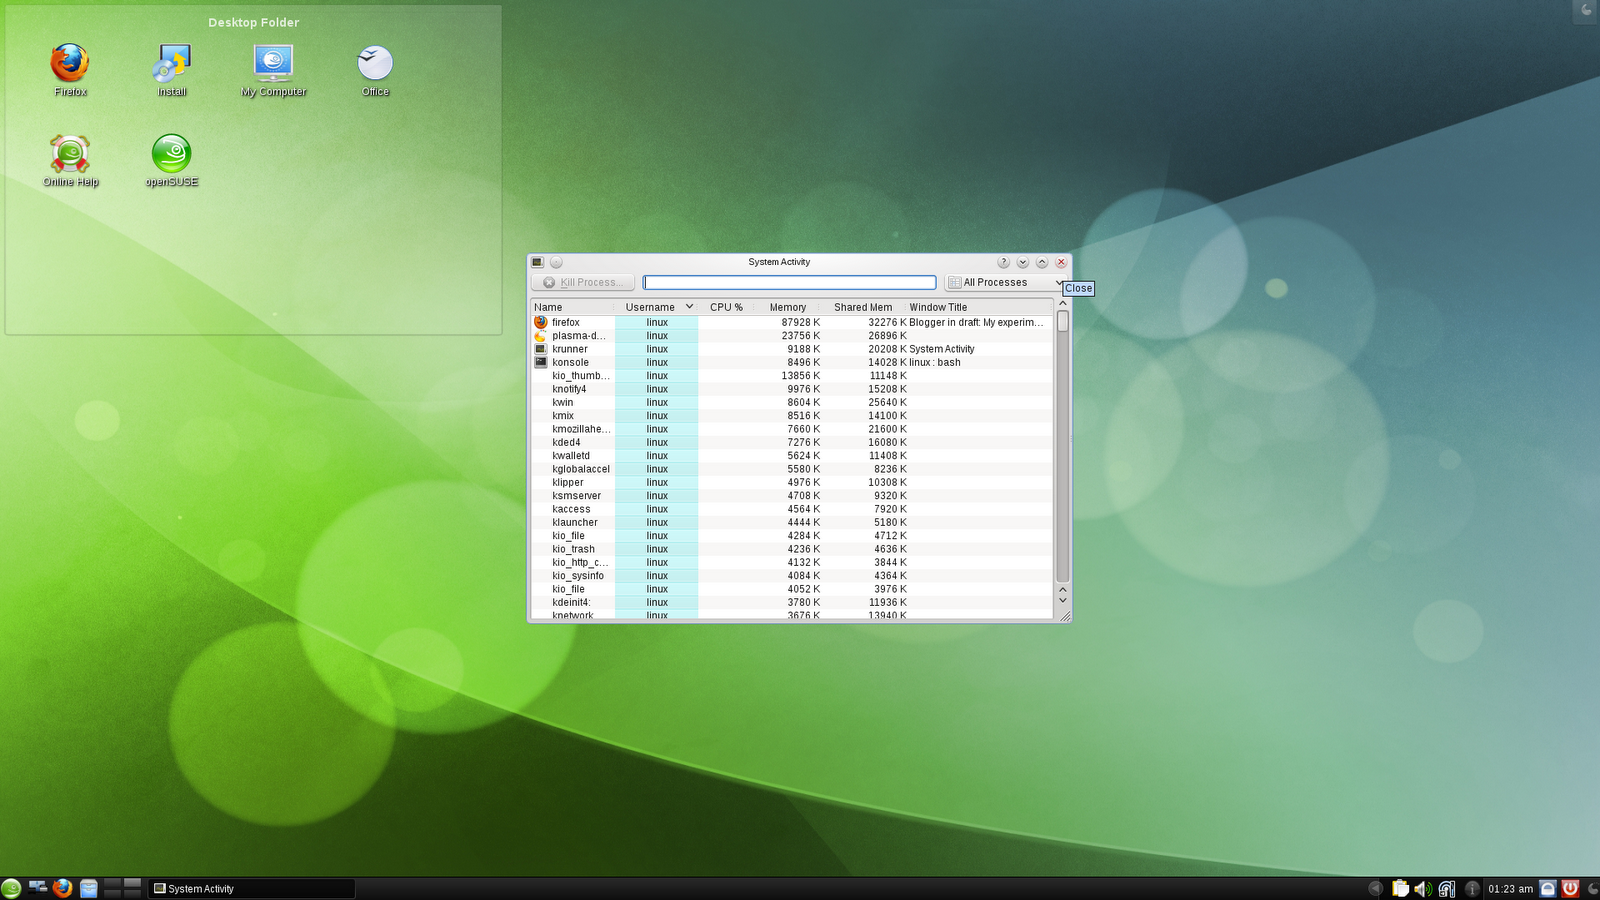Mute audio via the speaker tray icon
The image size is (1600, 900).
pos(1423,888)
